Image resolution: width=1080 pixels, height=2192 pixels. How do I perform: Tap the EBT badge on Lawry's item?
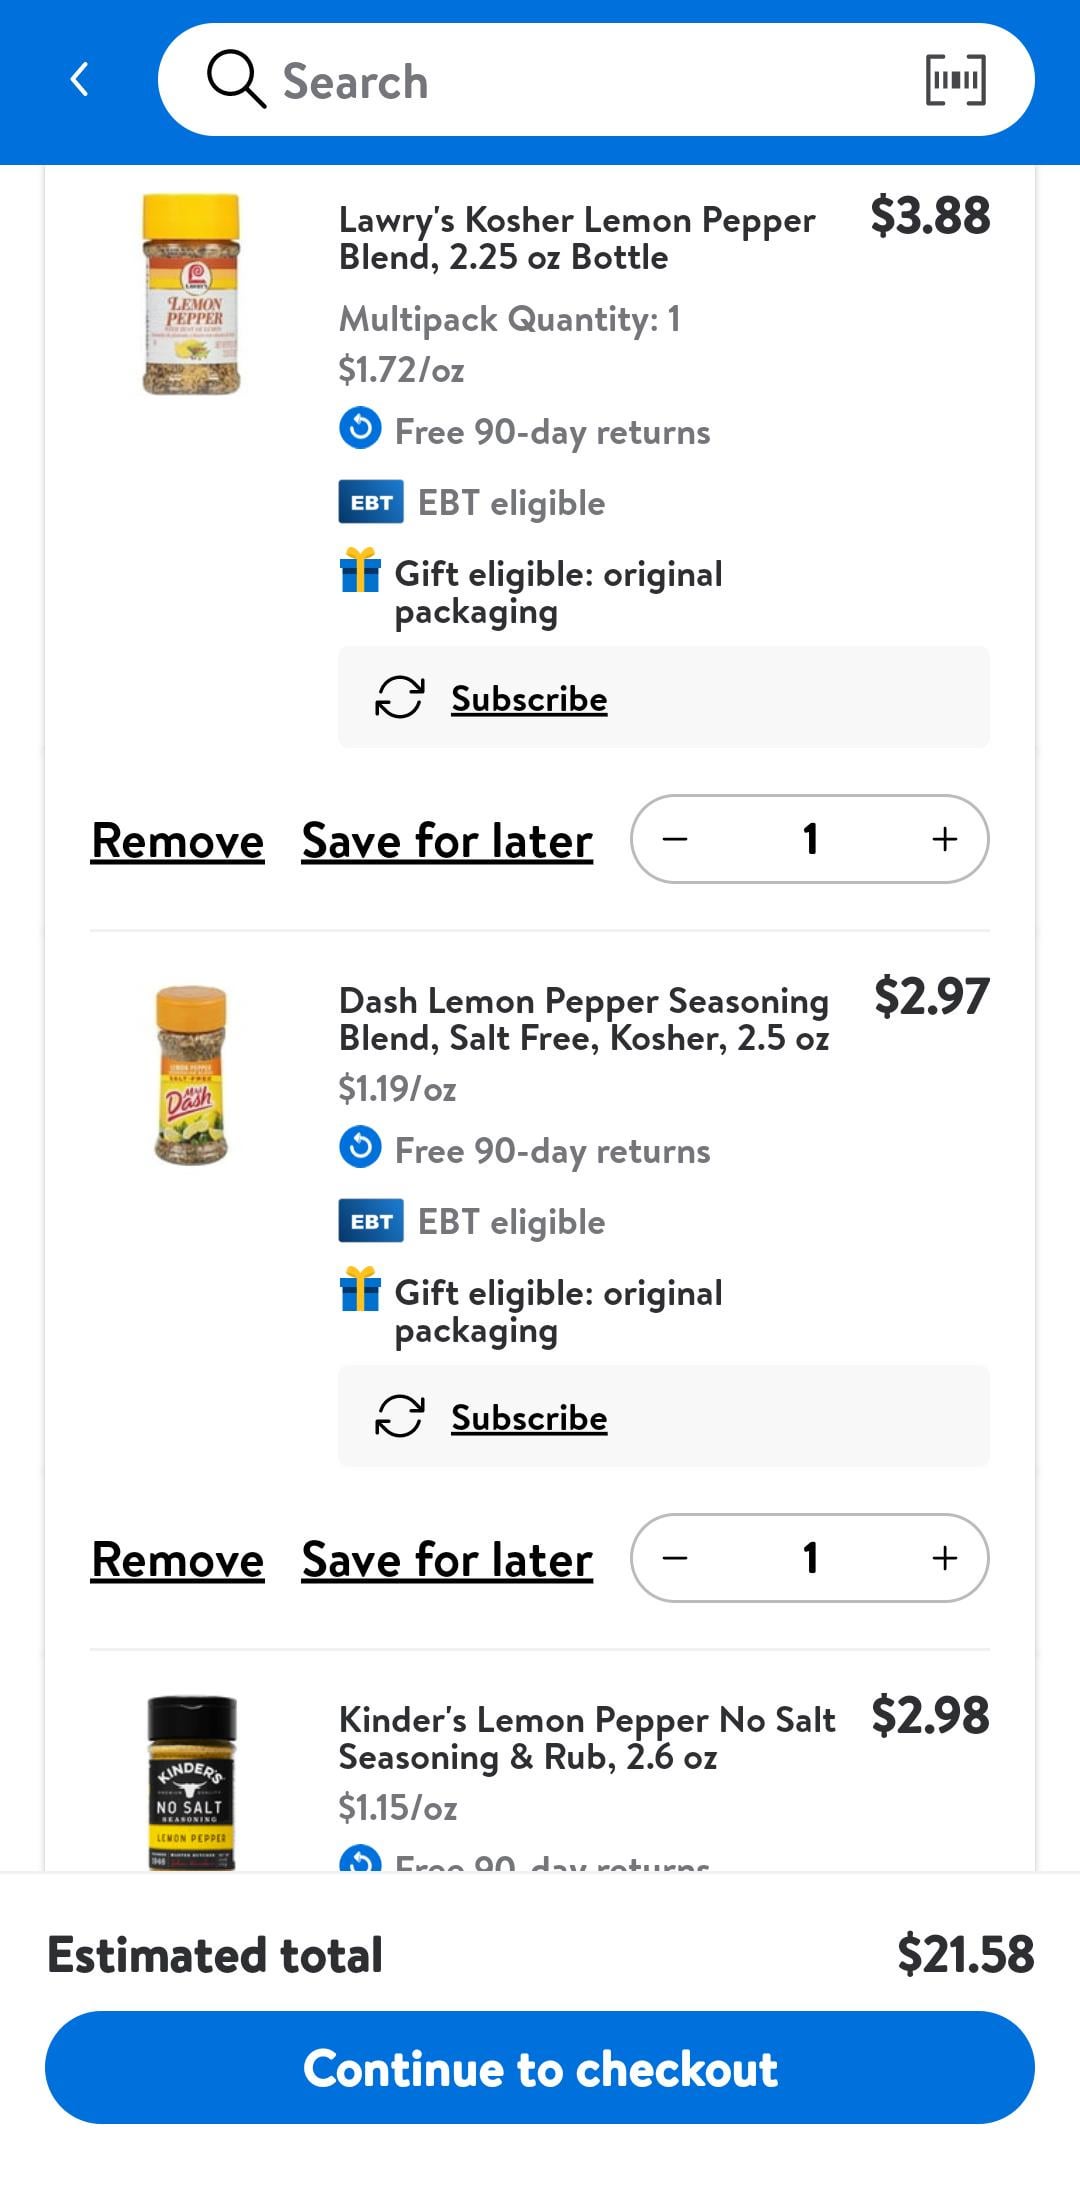(371, 502)
